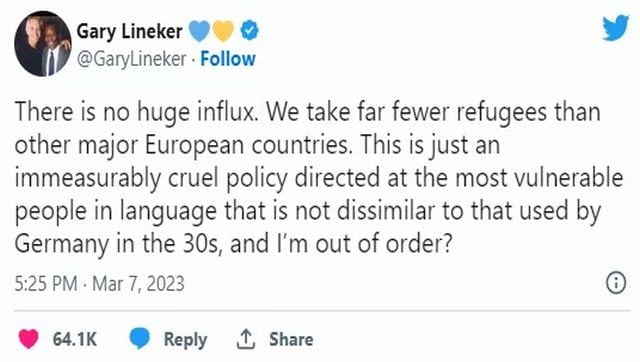
Task: Click the blue verified checkmark badge
Action: pyautogui.click(x=249, y=31)
